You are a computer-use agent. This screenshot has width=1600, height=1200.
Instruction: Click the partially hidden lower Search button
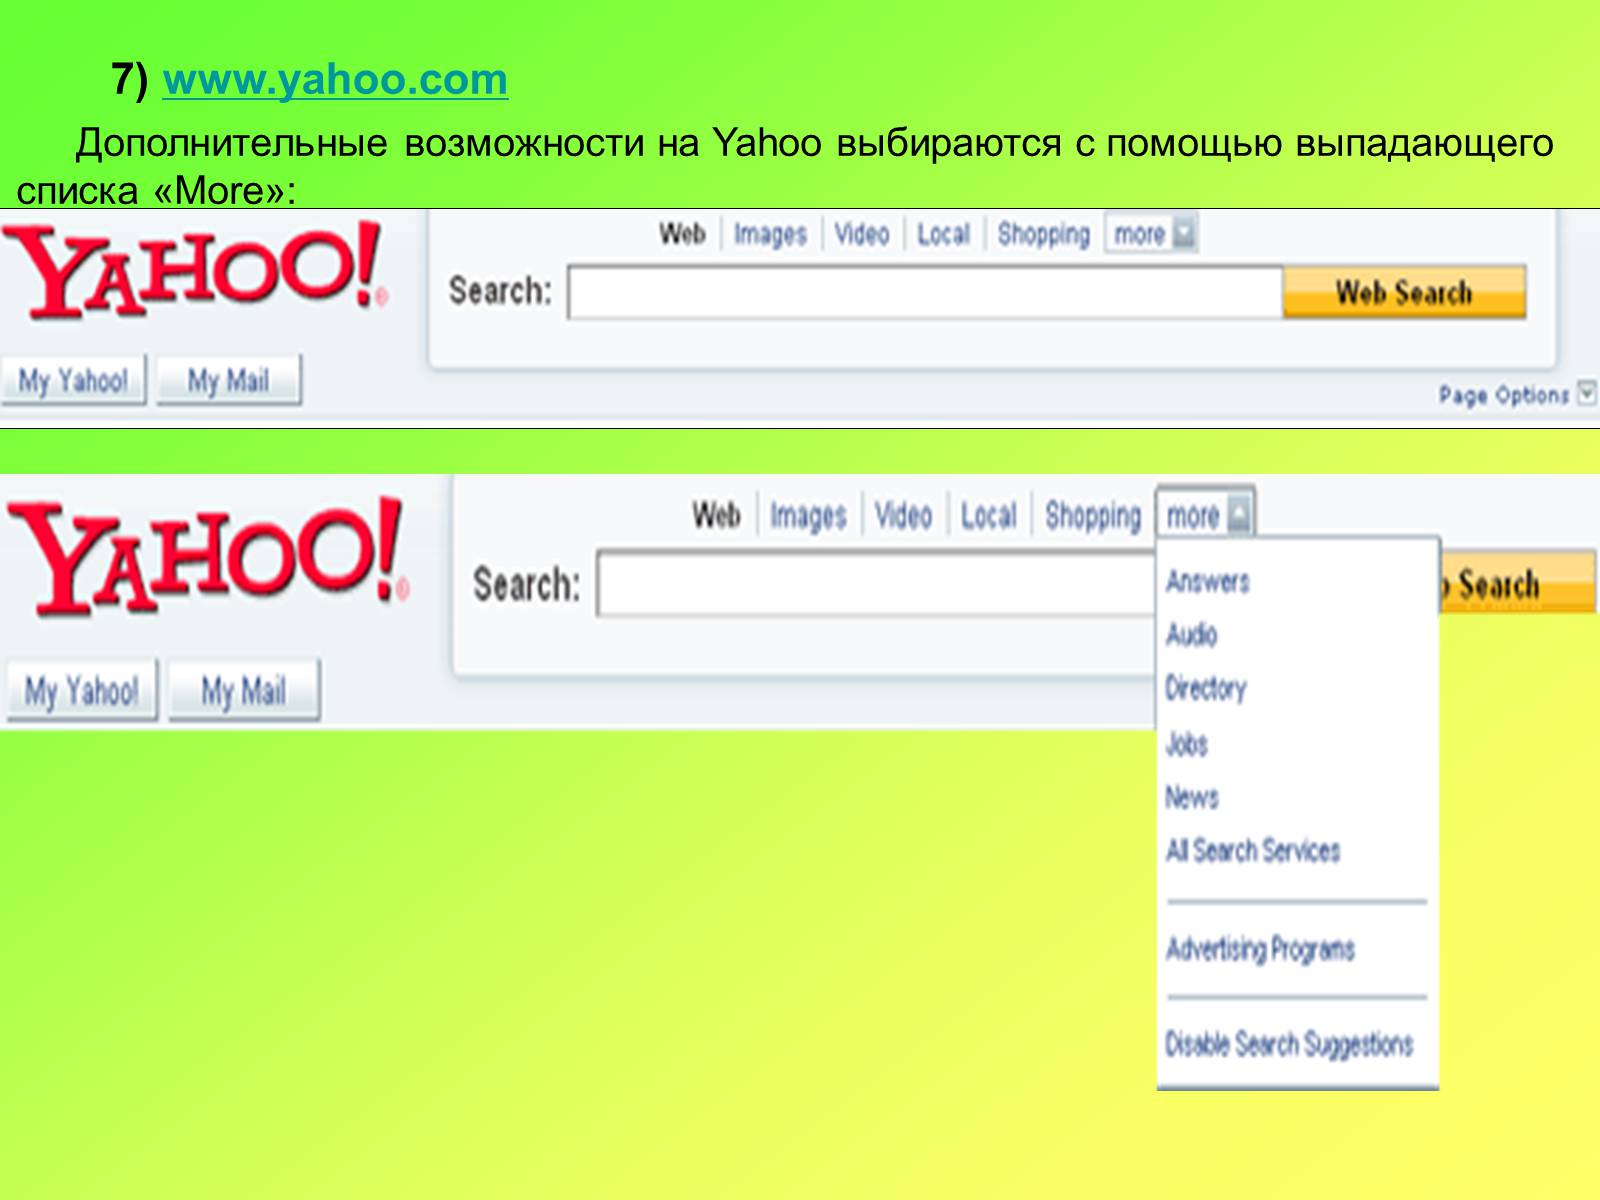[1518, 583]
